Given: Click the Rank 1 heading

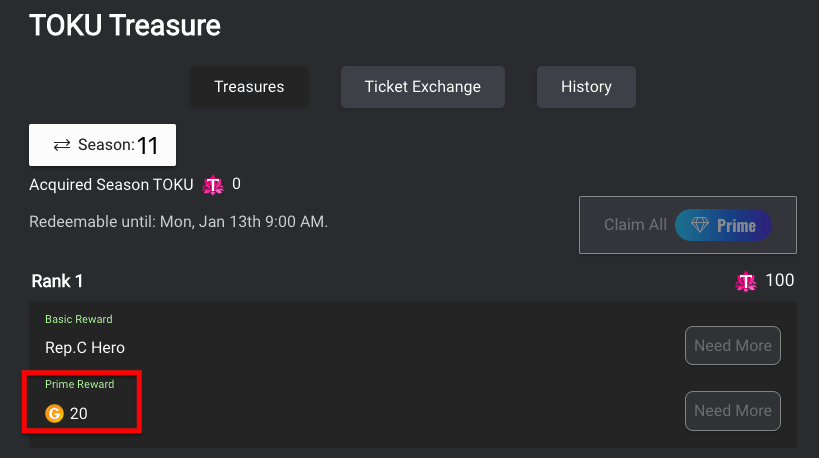Looking at the screenshot, I should pos(57,281).
